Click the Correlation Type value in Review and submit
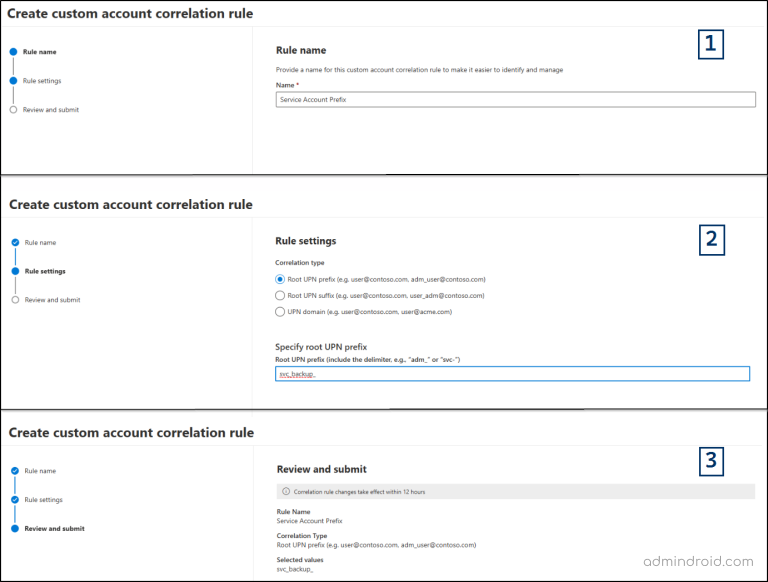Viewport: 768px width, 582px height. point(376,545)
